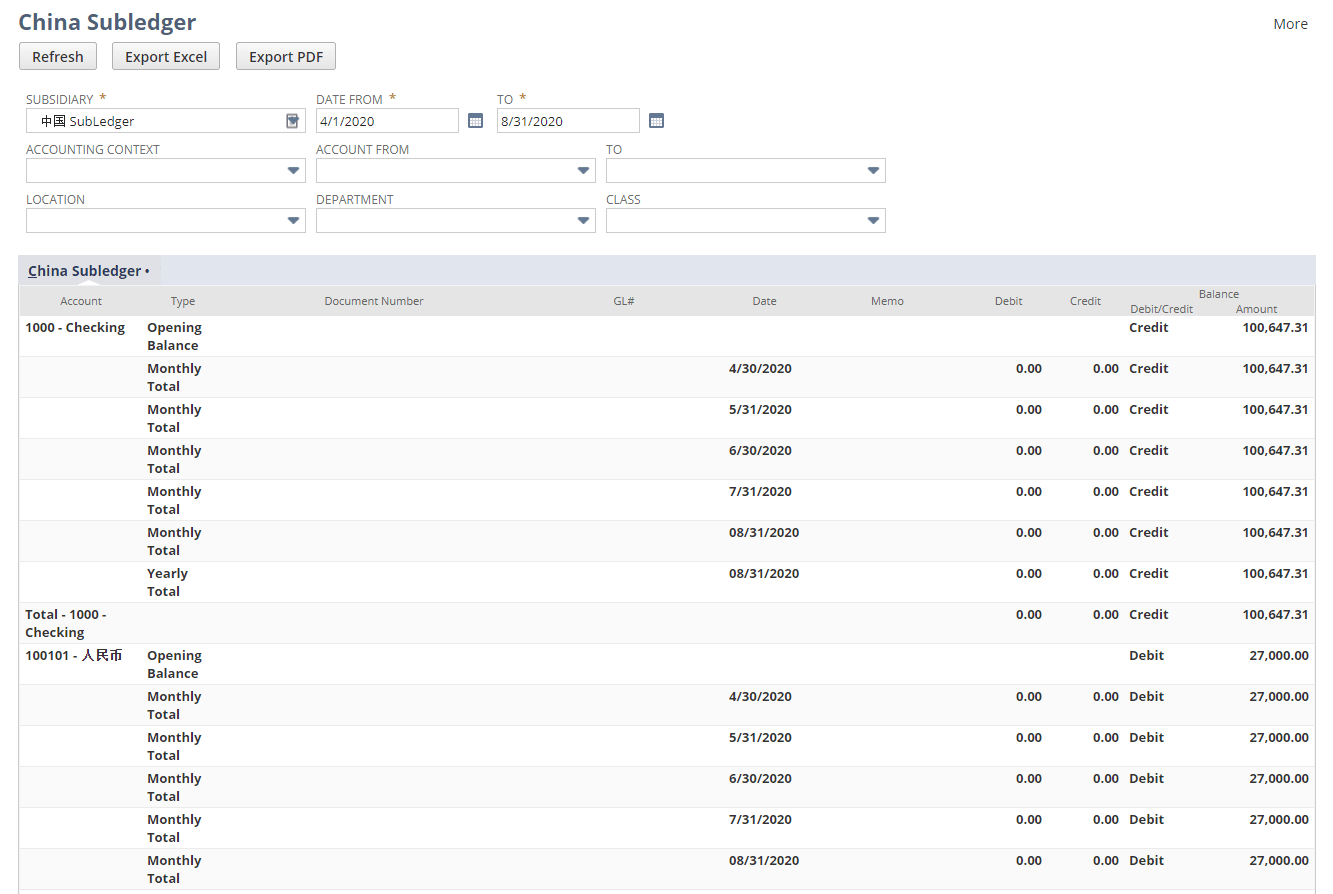
Task: Click the 7/31/2020 date under account 100101
Action: point(760,820)
